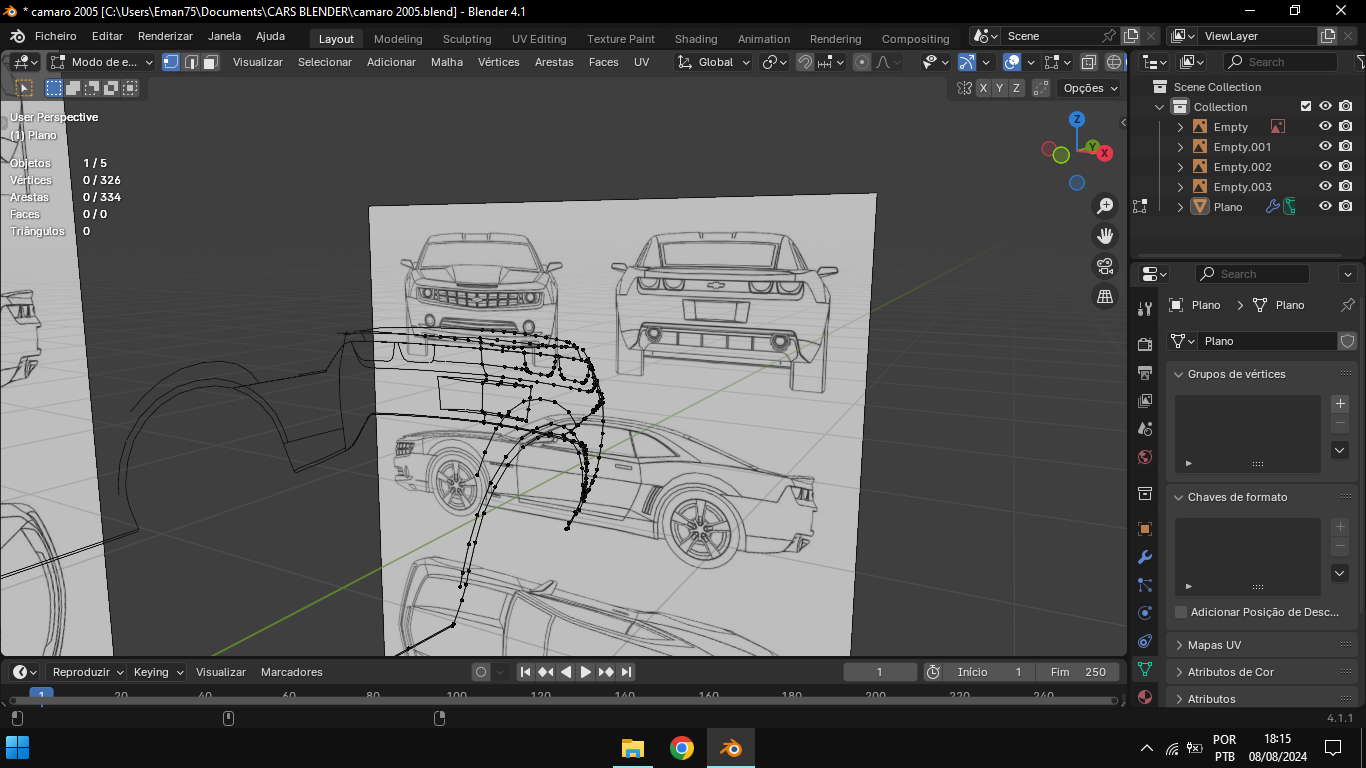The height and width of the screenshot is (768, 1366).
Task: Open the Modifiers wrench properties tab
Action: (1145, 557)
